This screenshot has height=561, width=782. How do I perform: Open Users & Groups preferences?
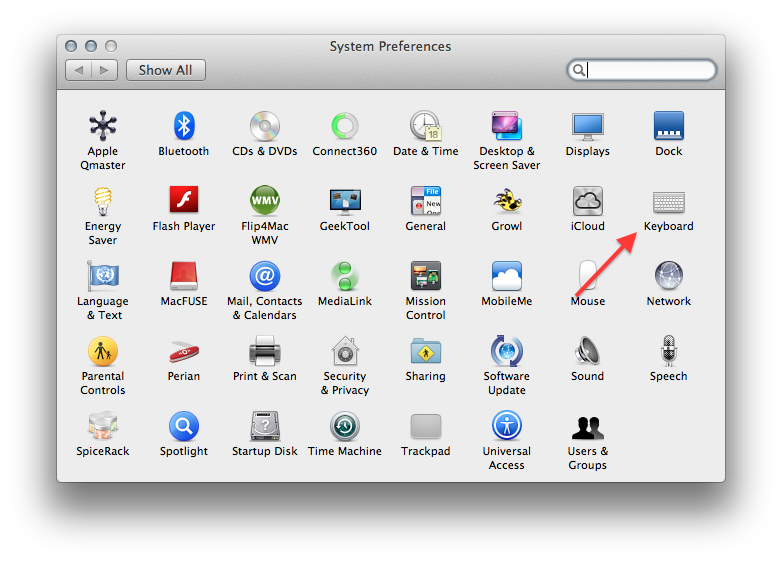coord(587,427)
